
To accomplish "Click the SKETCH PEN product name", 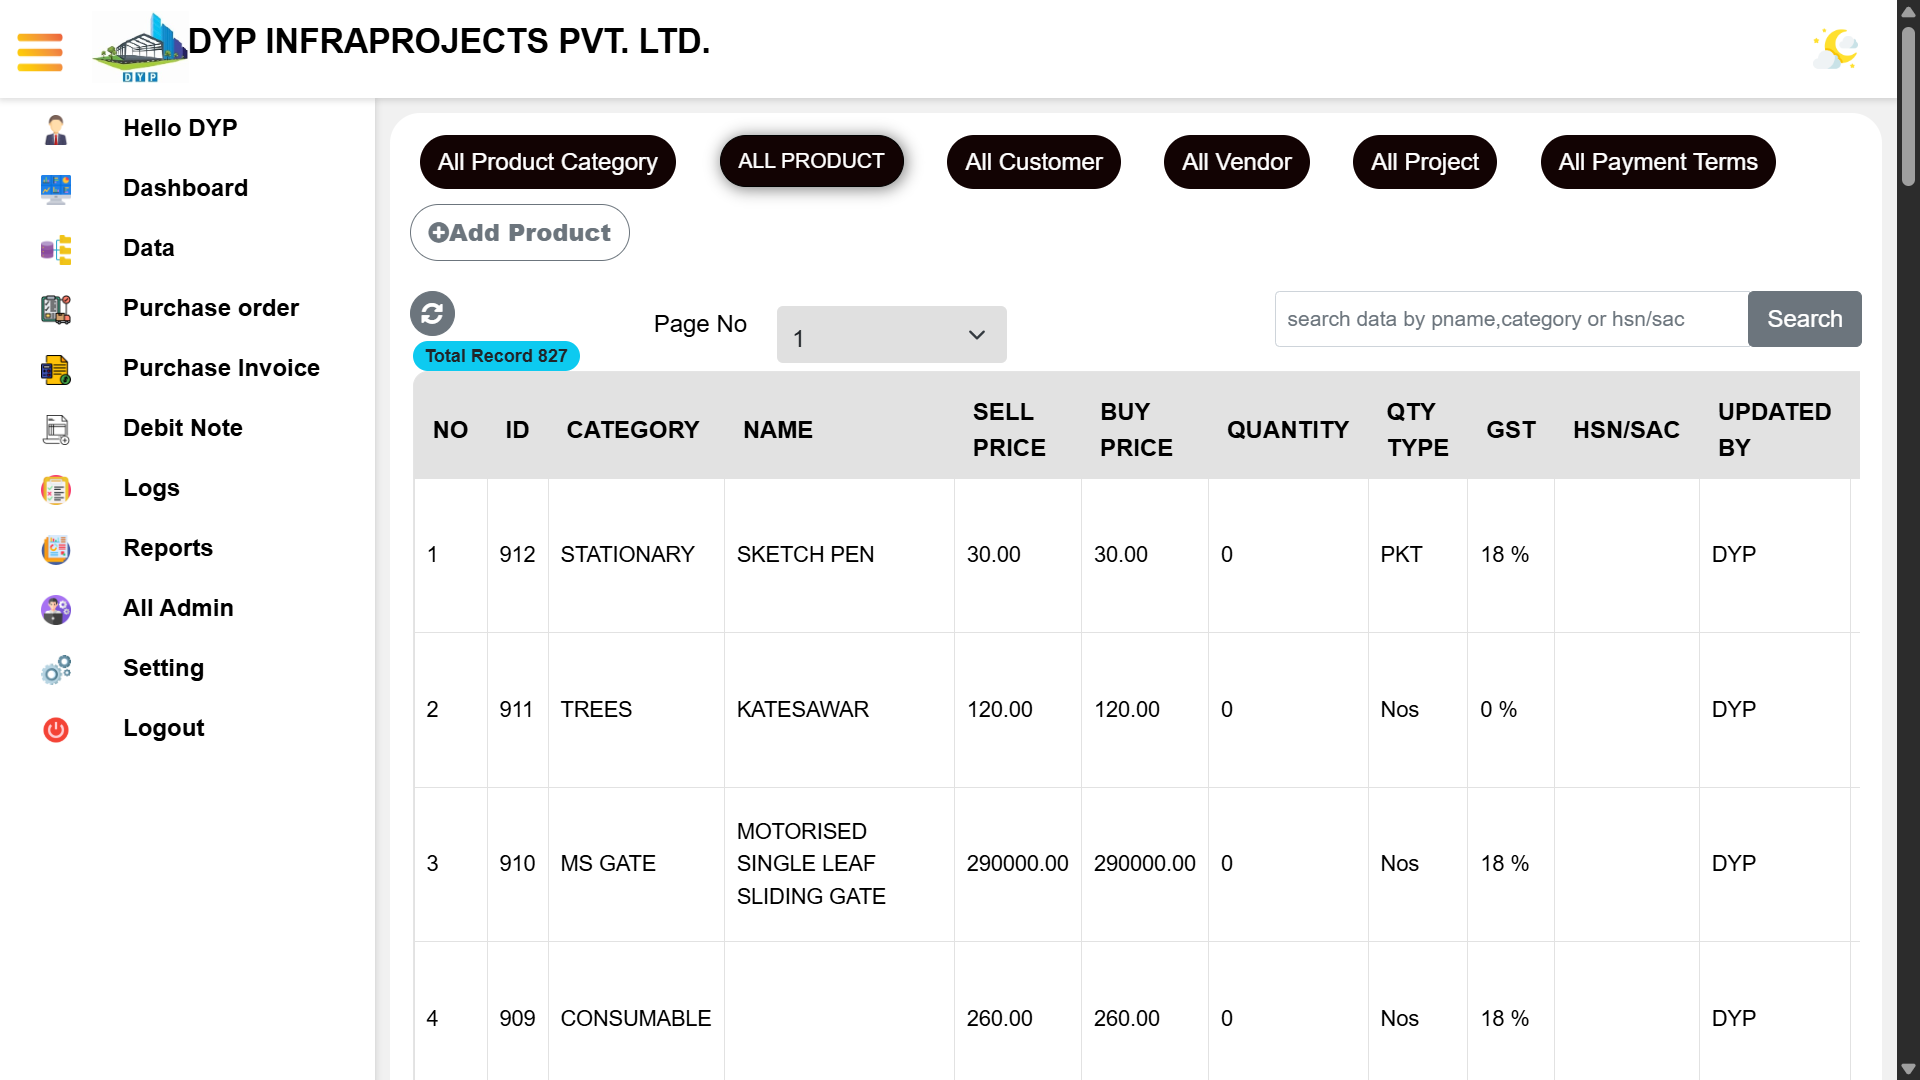I will pos(805,555).
